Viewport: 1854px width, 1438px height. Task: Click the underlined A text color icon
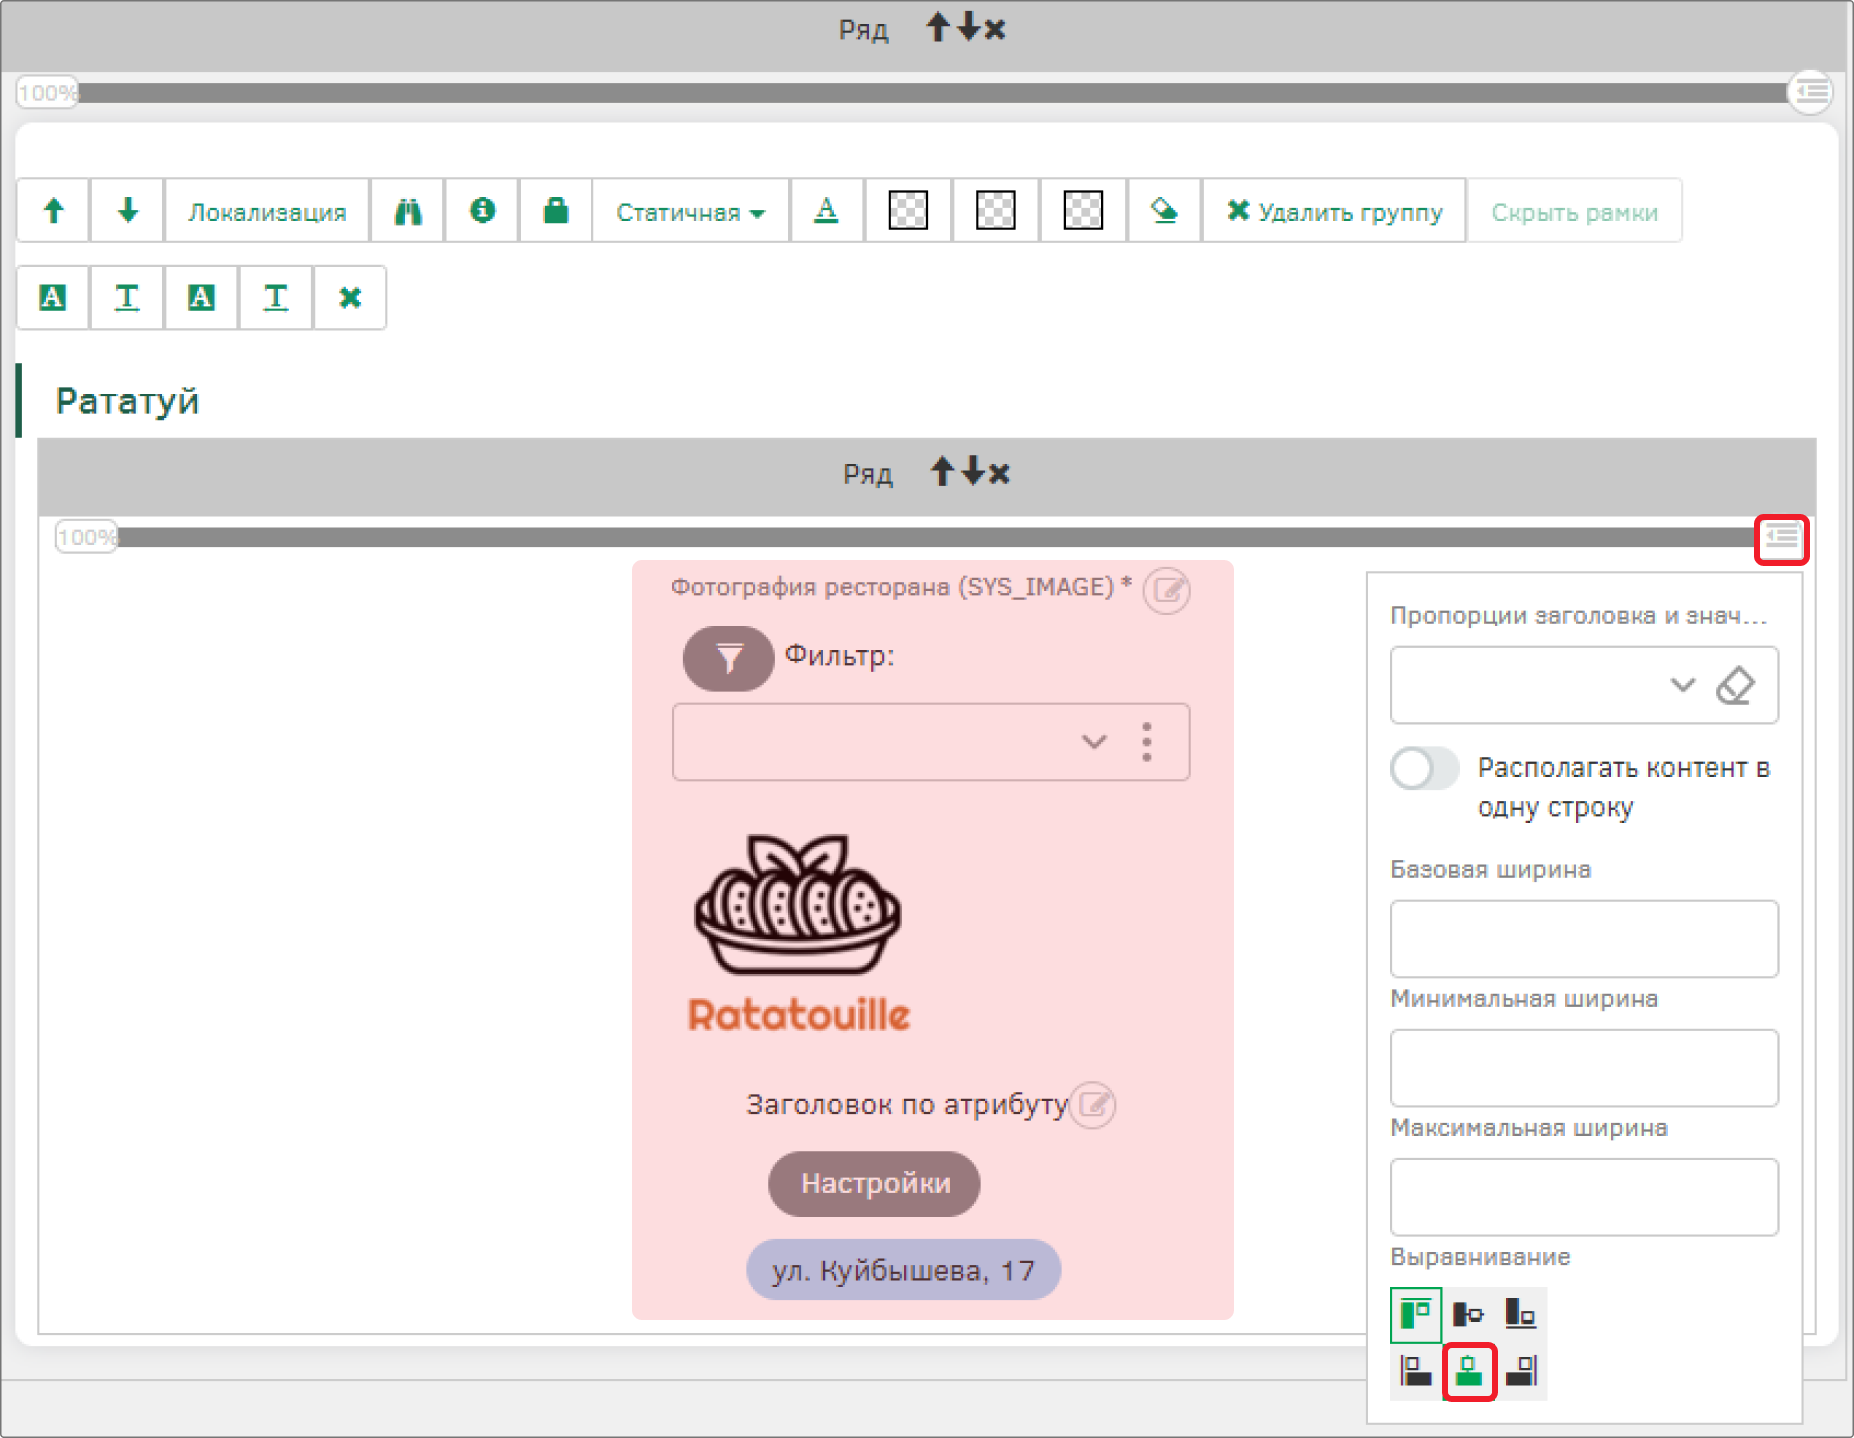(826, 211)
